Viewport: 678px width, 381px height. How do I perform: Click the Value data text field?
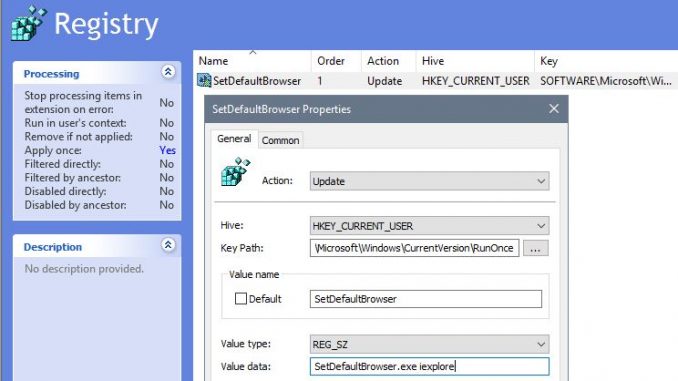pos(429,366)
